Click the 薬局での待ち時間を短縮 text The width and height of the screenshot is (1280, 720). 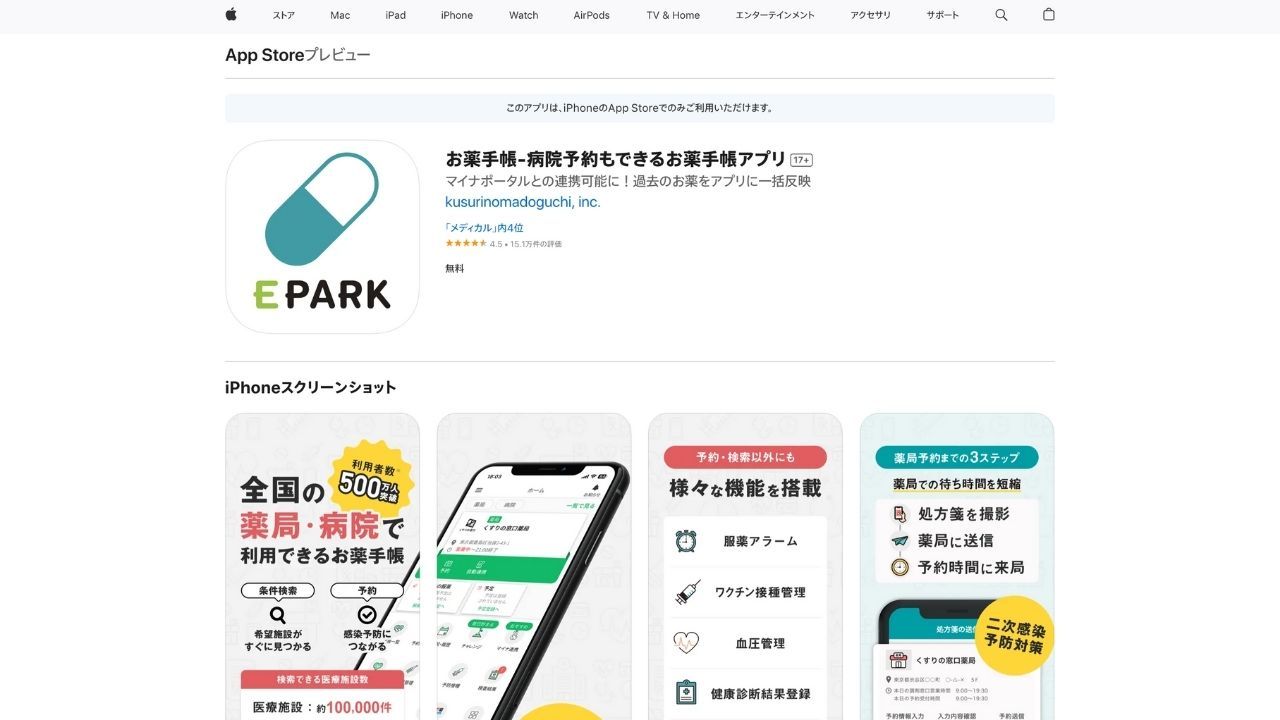957,484
